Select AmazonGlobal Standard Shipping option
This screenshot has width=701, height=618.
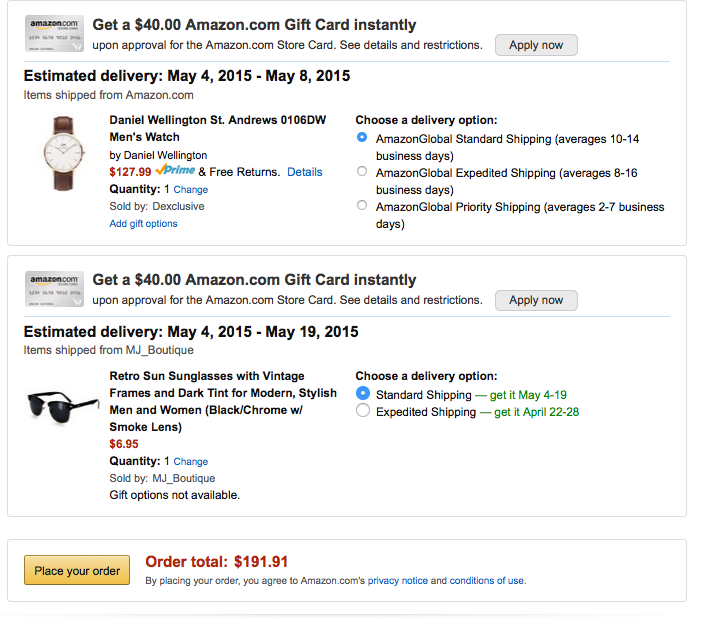tap(362, 138)
